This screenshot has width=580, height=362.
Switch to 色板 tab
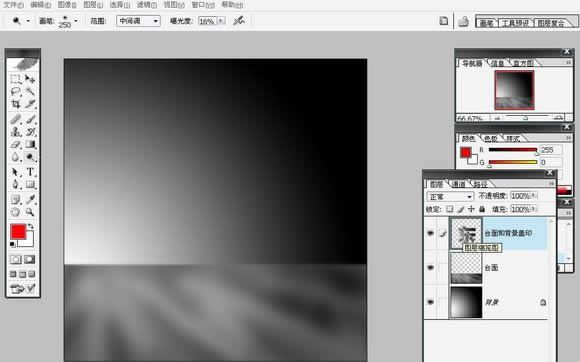coord(491,139)
